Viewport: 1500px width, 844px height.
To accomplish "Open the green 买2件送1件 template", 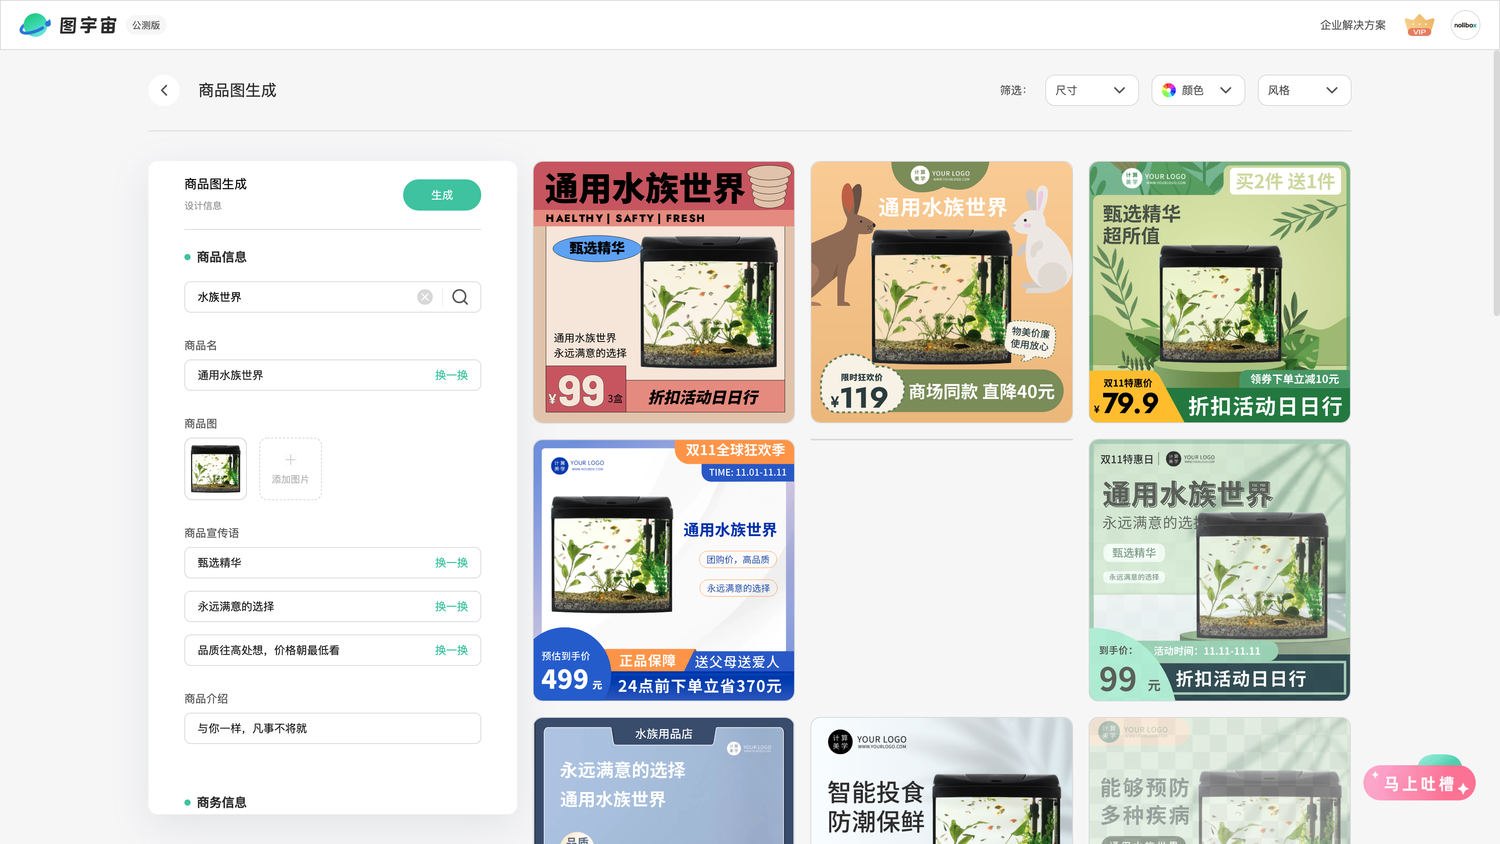I will pyautogui.click(x=1219, y=292).
